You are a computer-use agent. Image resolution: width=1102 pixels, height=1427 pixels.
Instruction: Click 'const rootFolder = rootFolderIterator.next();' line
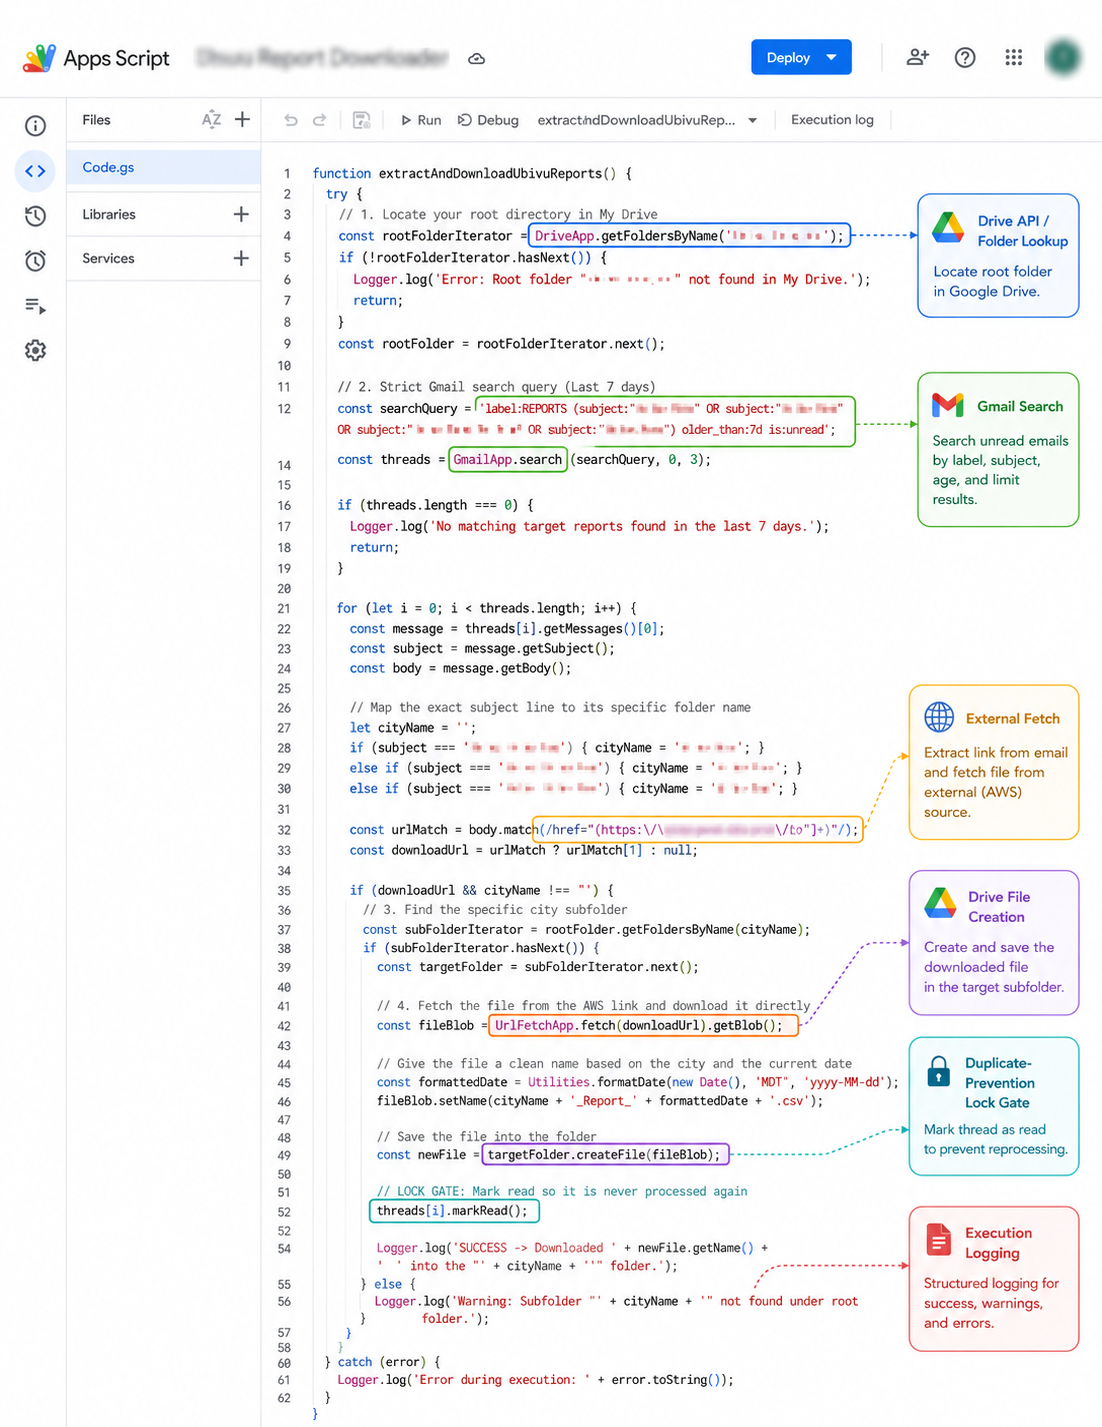click(501, 343)
